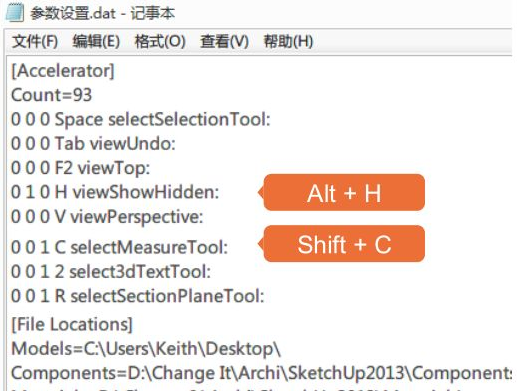Click the C selectMeasureTool line

119,248
